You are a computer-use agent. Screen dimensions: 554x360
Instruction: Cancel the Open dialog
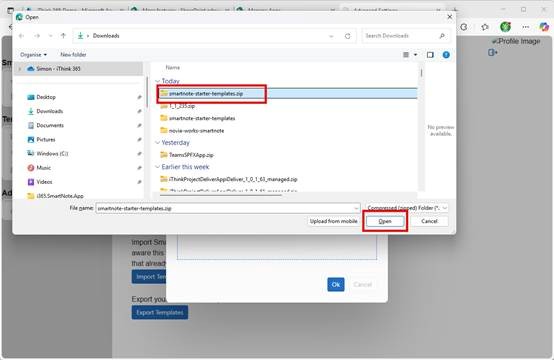[x=429, y=221]
